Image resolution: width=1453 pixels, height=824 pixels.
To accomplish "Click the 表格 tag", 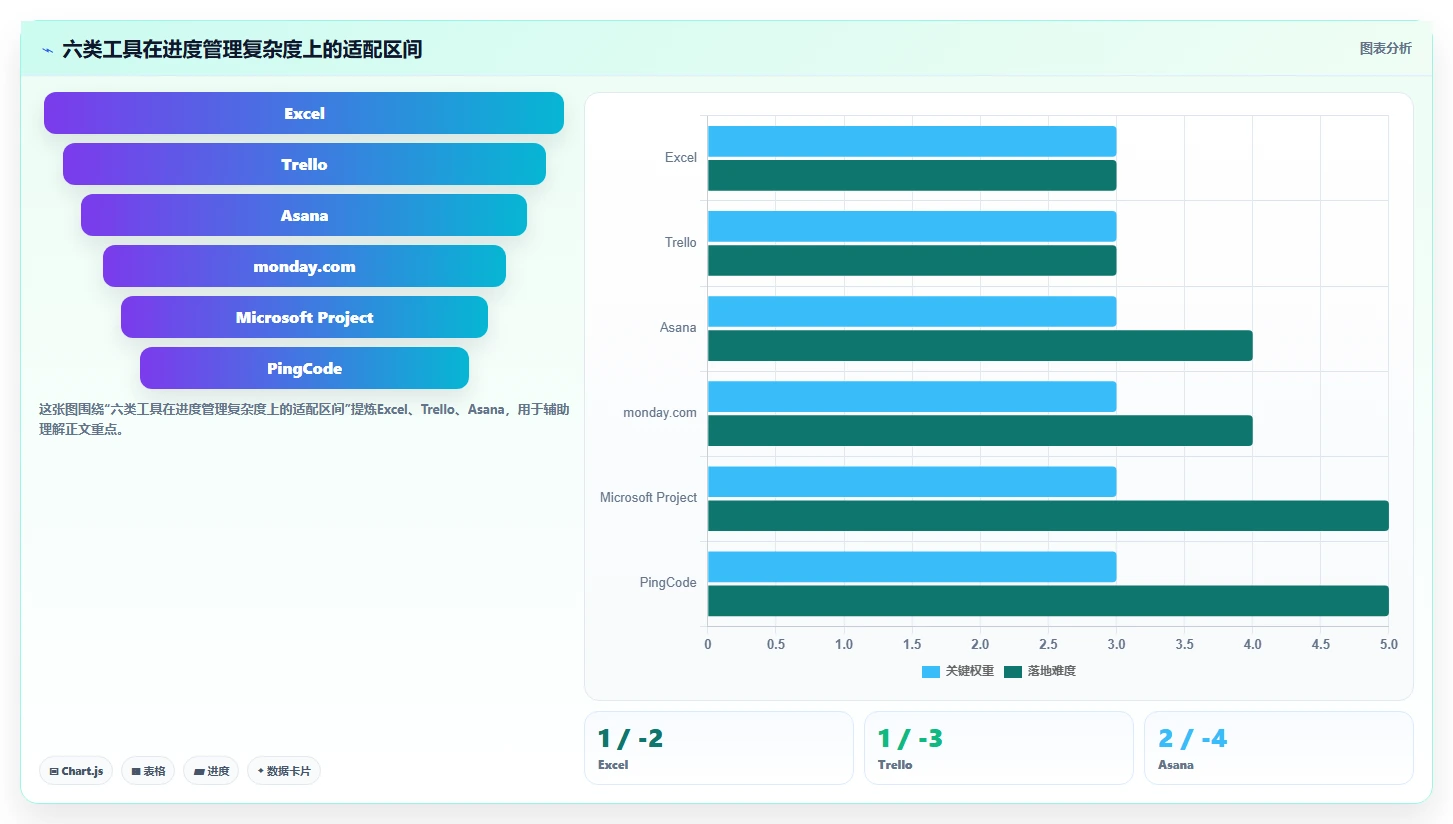I will point(148,771).
